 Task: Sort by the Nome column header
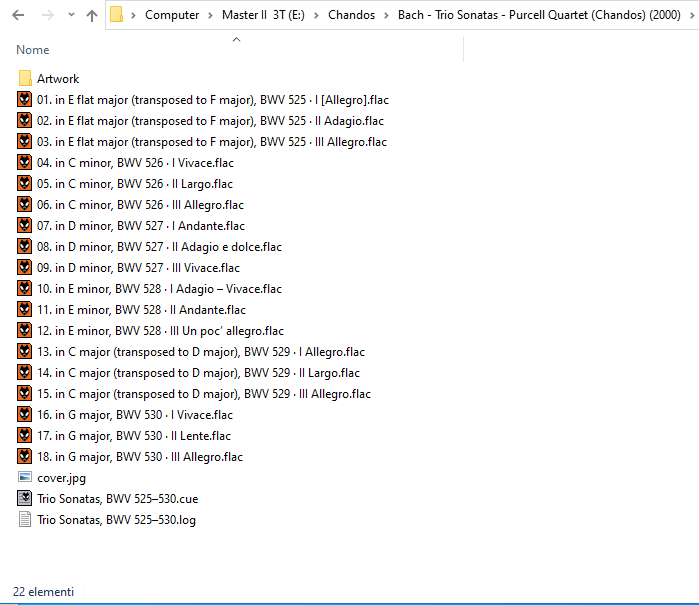(33, 50)
